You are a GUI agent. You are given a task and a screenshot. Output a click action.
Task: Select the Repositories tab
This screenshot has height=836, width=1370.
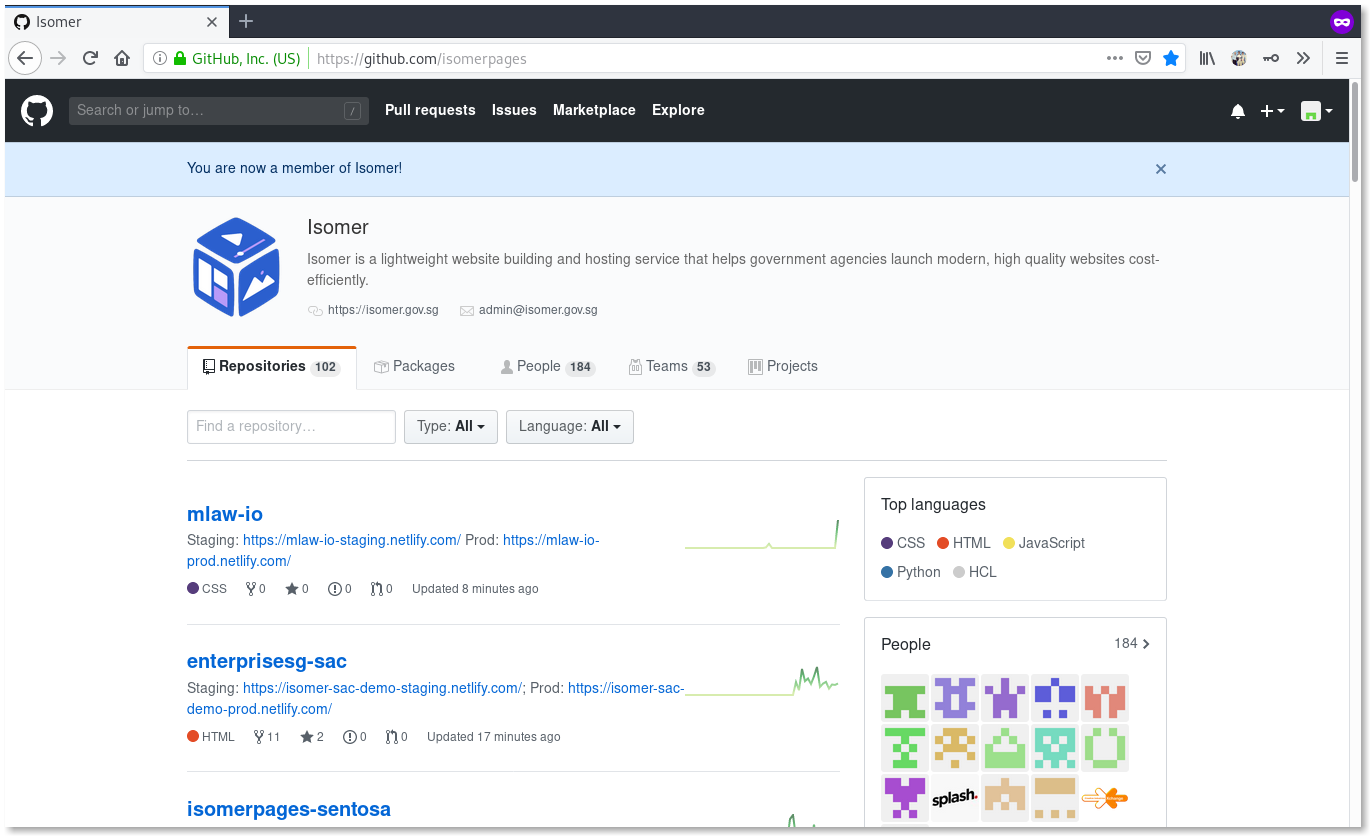tap(272, 367)
